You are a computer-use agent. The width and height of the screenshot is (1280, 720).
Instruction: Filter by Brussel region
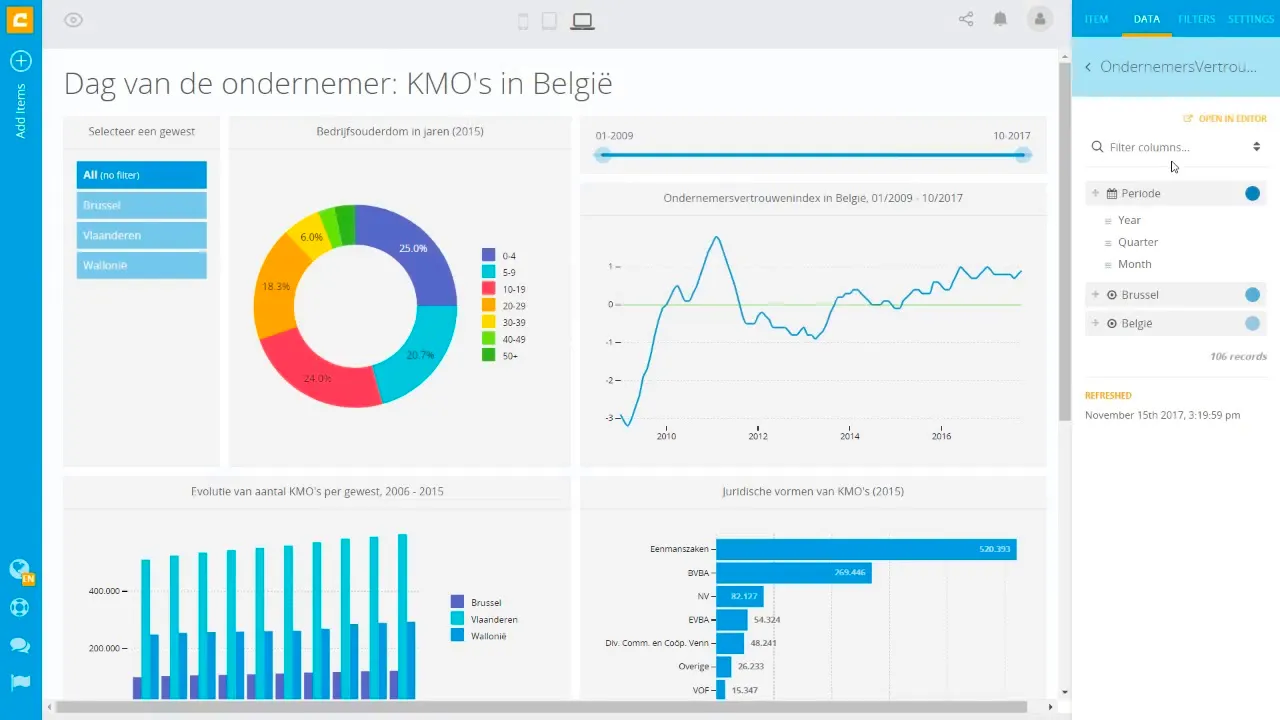click(x=142, y=205)
